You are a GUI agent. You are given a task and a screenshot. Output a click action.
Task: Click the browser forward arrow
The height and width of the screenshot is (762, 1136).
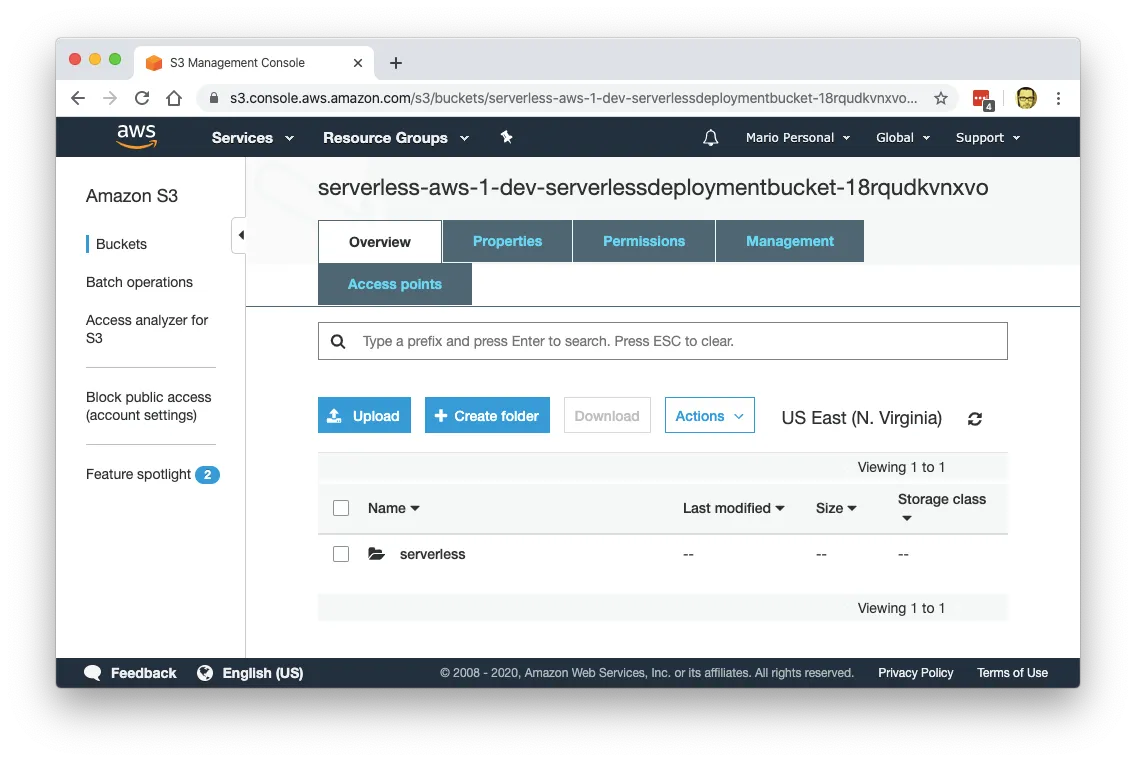point(110,99)
